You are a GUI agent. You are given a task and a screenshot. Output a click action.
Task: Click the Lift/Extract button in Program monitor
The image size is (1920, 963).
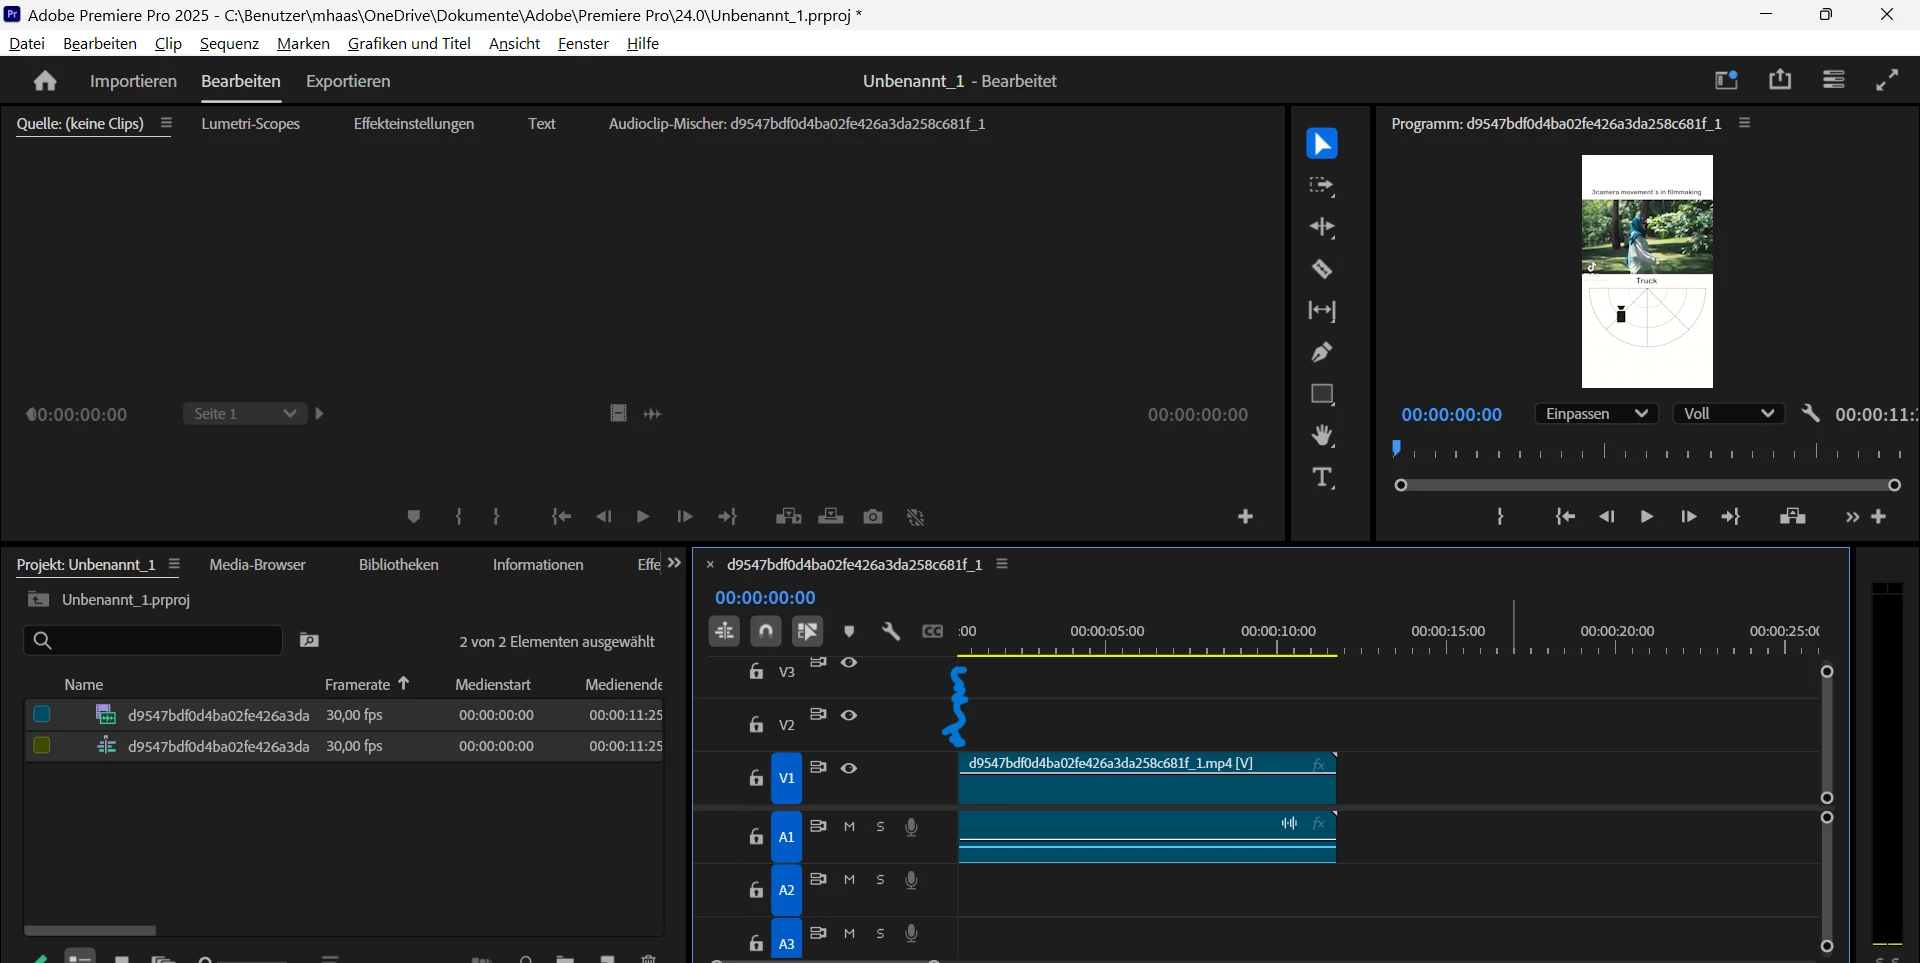click(1793, 517)
